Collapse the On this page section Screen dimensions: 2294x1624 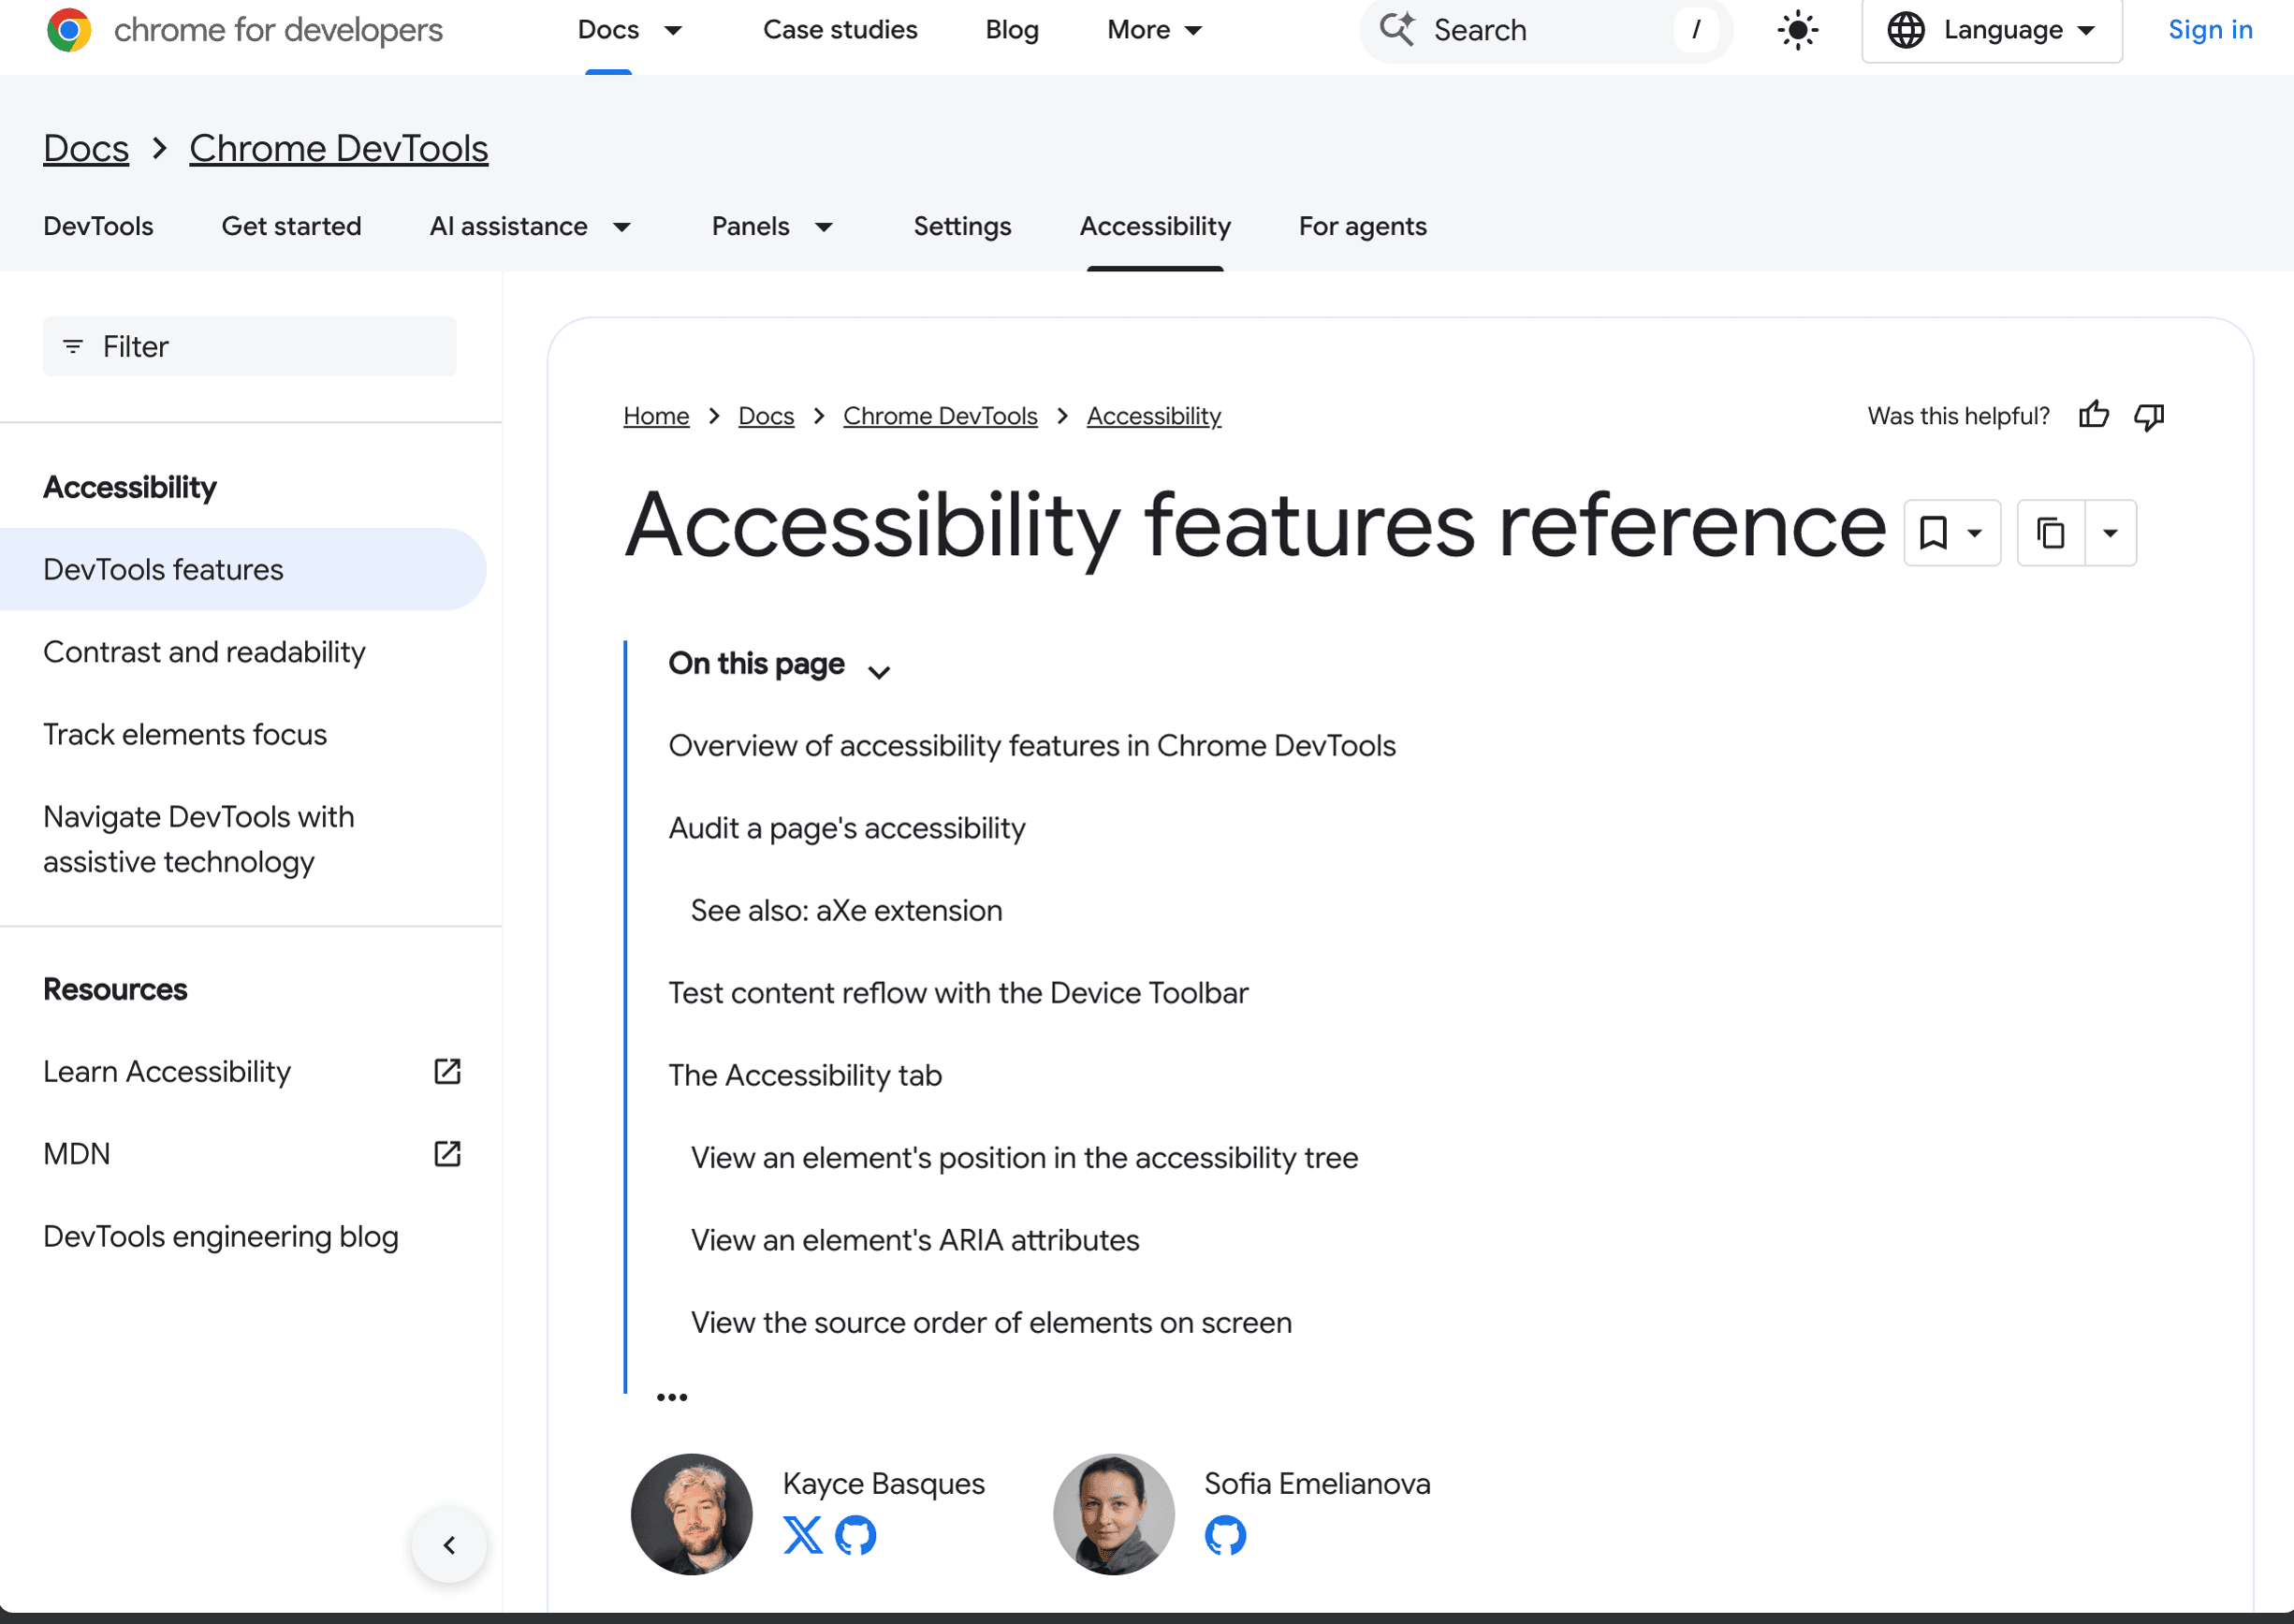coord(879,671)
